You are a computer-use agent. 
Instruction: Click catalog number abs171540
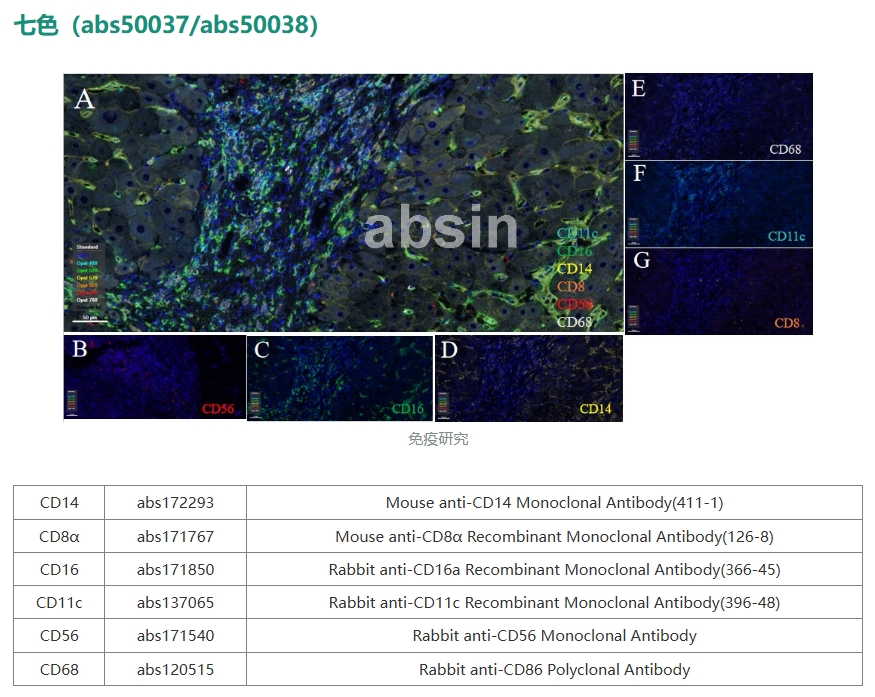(175, 636)
